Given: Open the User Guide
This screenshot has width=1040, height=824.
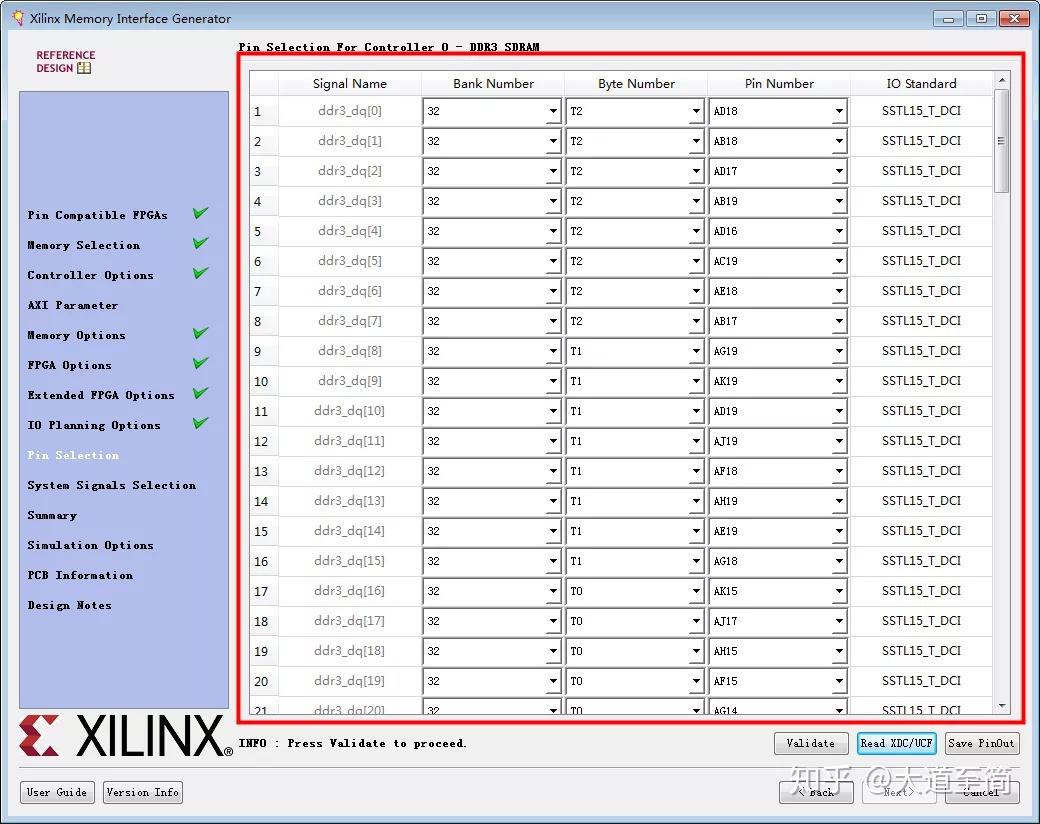Looking at the screenshot, I should [x=57, y=792].
